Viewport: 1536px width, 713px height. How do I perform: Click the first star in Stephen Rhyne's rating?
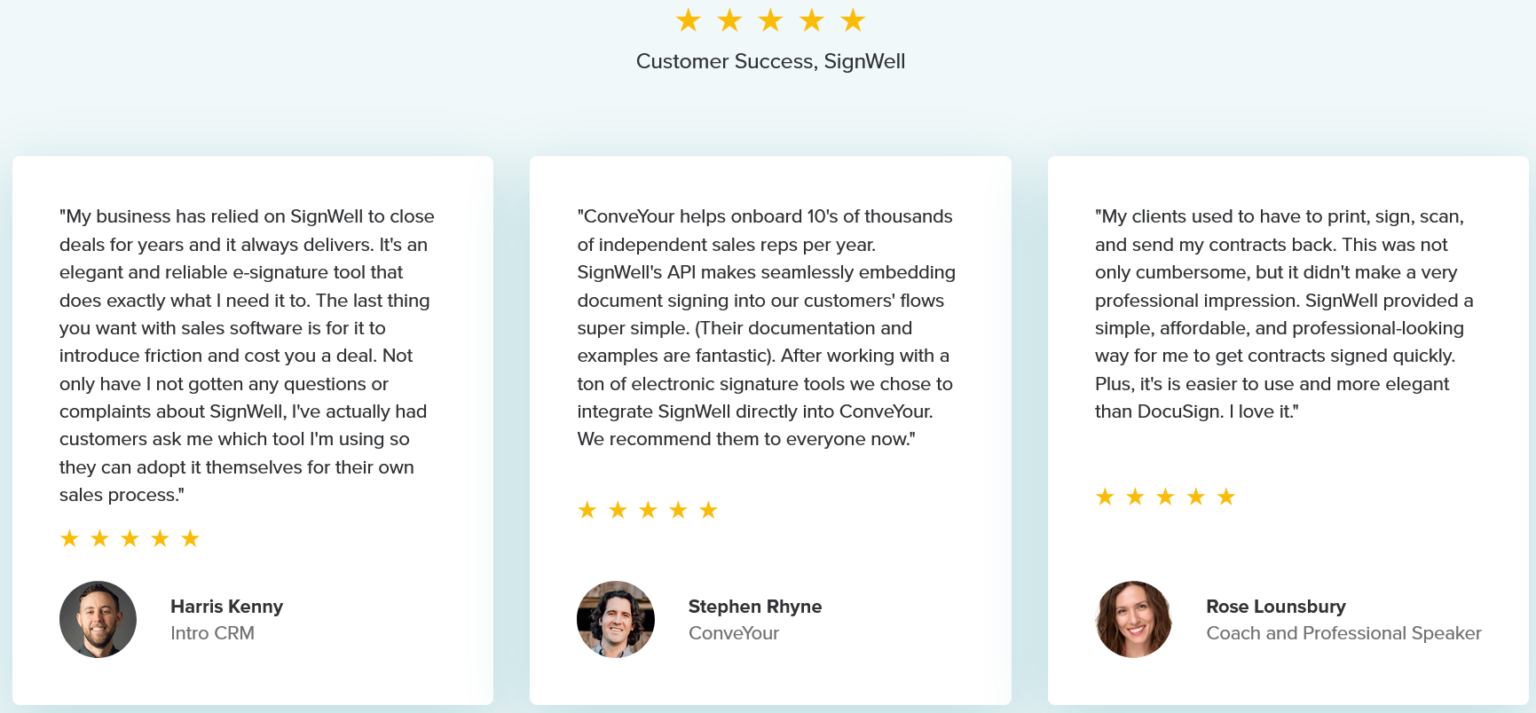pyautogui.click(x=587, y=511)
